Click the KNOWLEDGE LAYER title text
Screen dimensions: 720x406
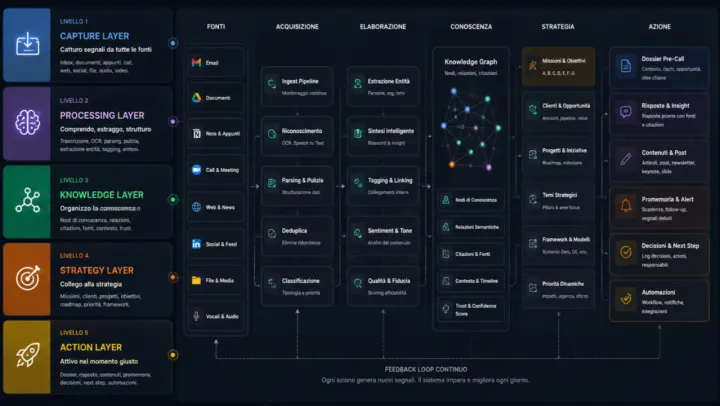click(x=101, y=195)
